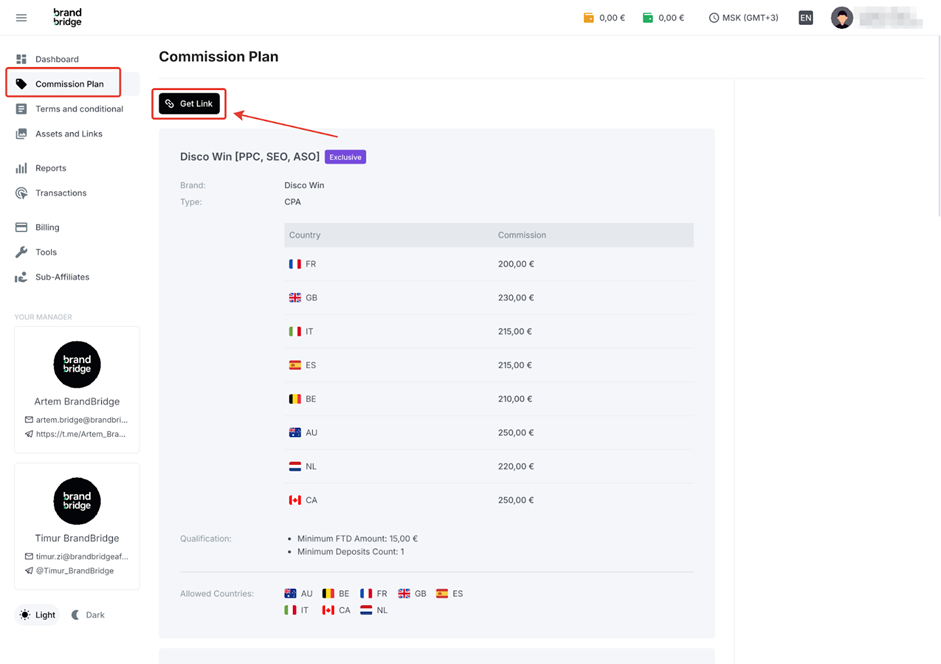Image resolution: width=941 pixels, height=664 pixels.
Task: Click the Spain flag in ES commission row
Action: (295, 365)
